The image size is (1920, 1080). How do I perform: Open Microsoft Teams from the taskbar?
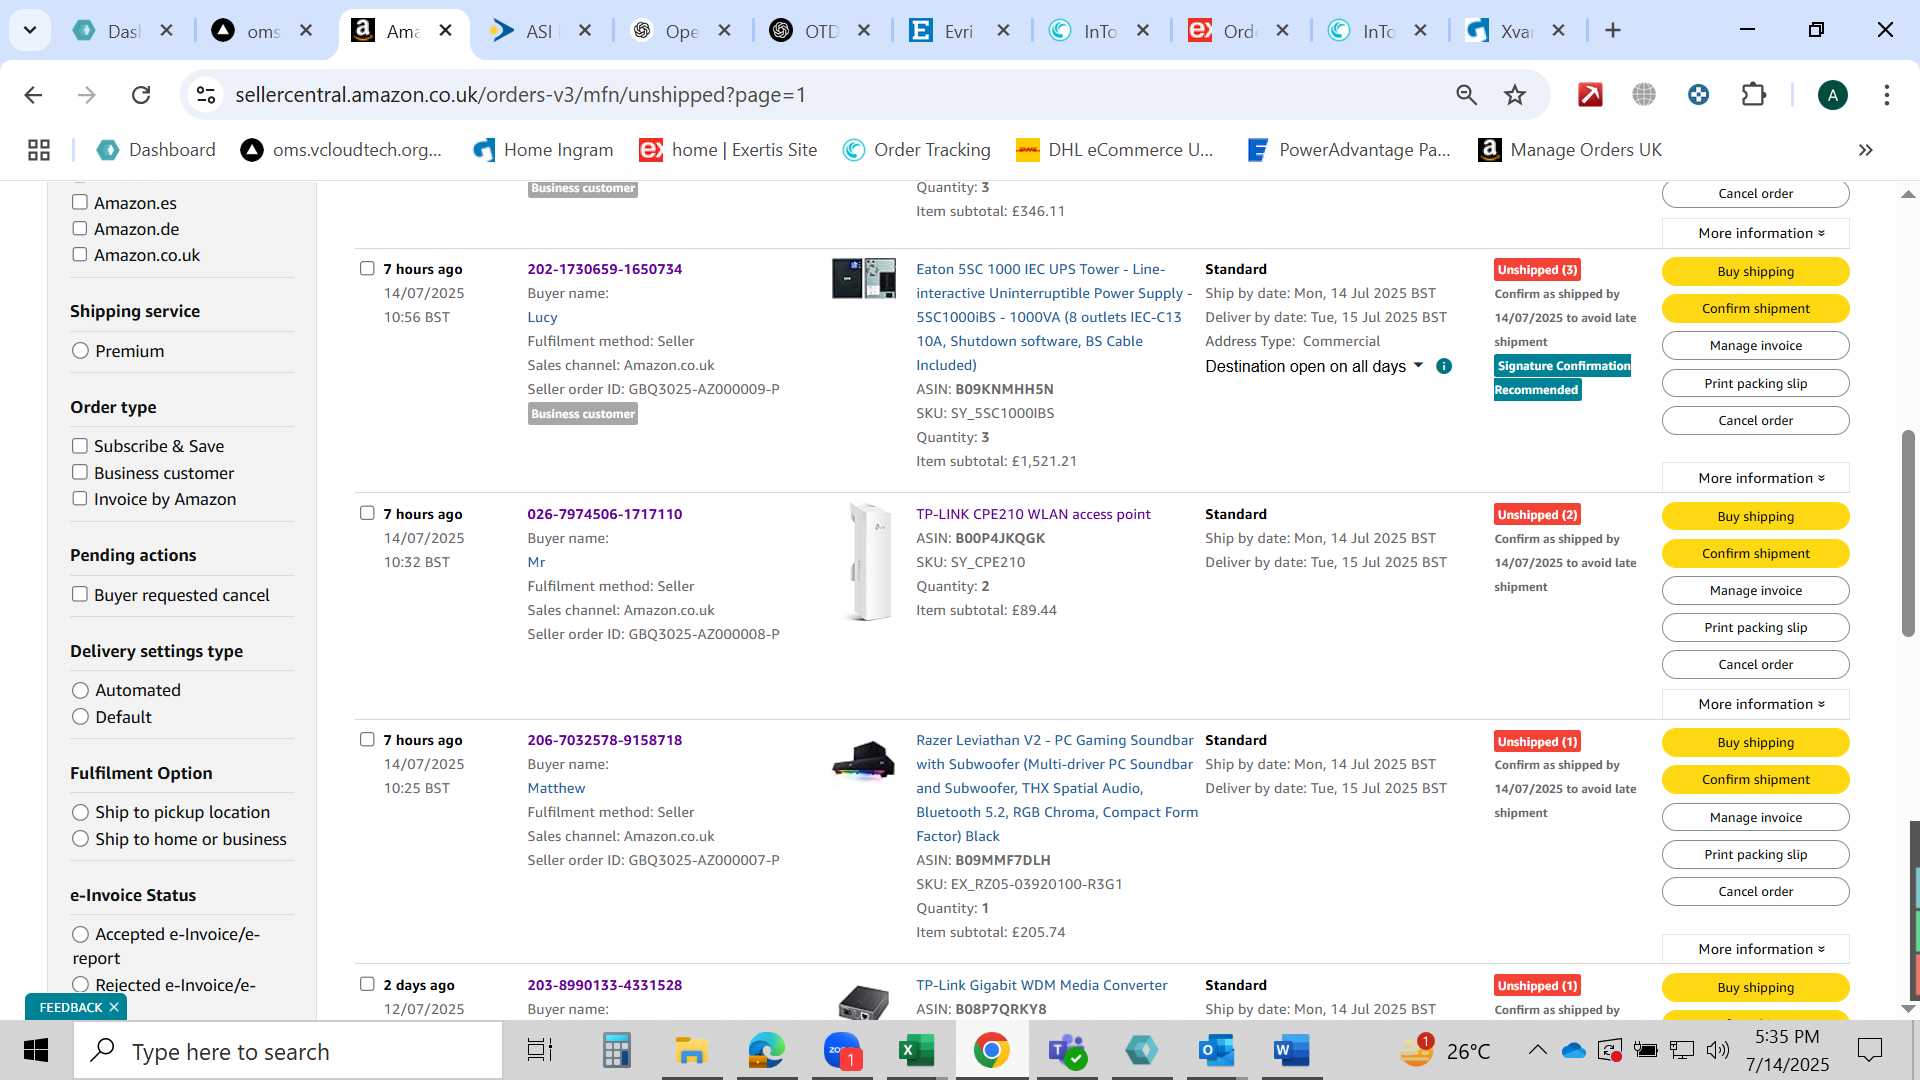1066,1051
